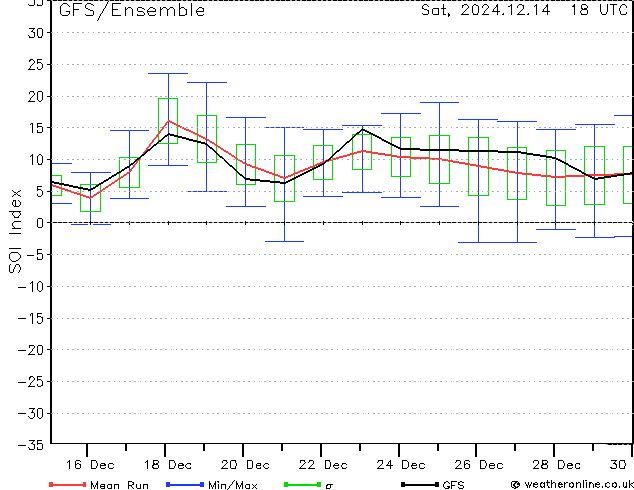The image size is (634, 490).
Task: Click the black GFS legend line
Action: [420, 484]
